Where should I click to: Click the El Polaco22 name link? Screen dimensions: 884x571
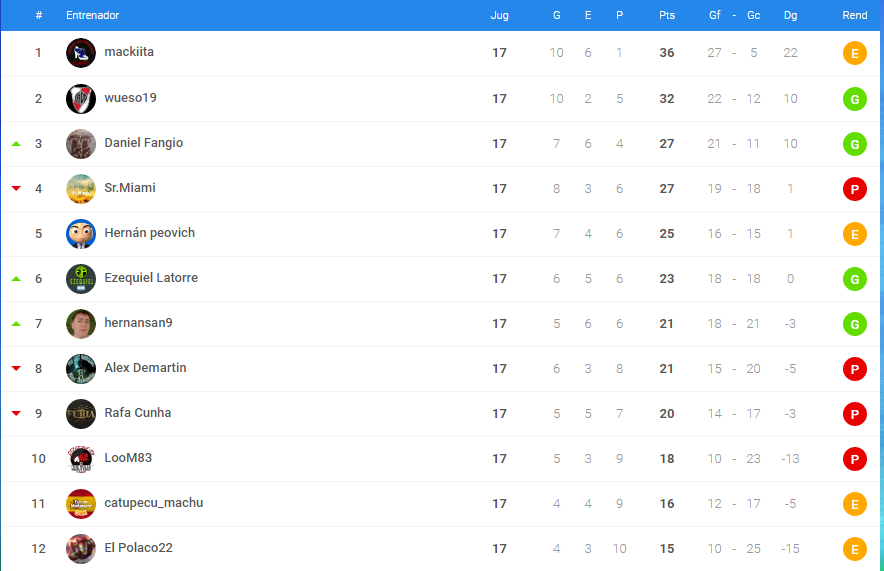pyautogui.click(x=139, y=548)
